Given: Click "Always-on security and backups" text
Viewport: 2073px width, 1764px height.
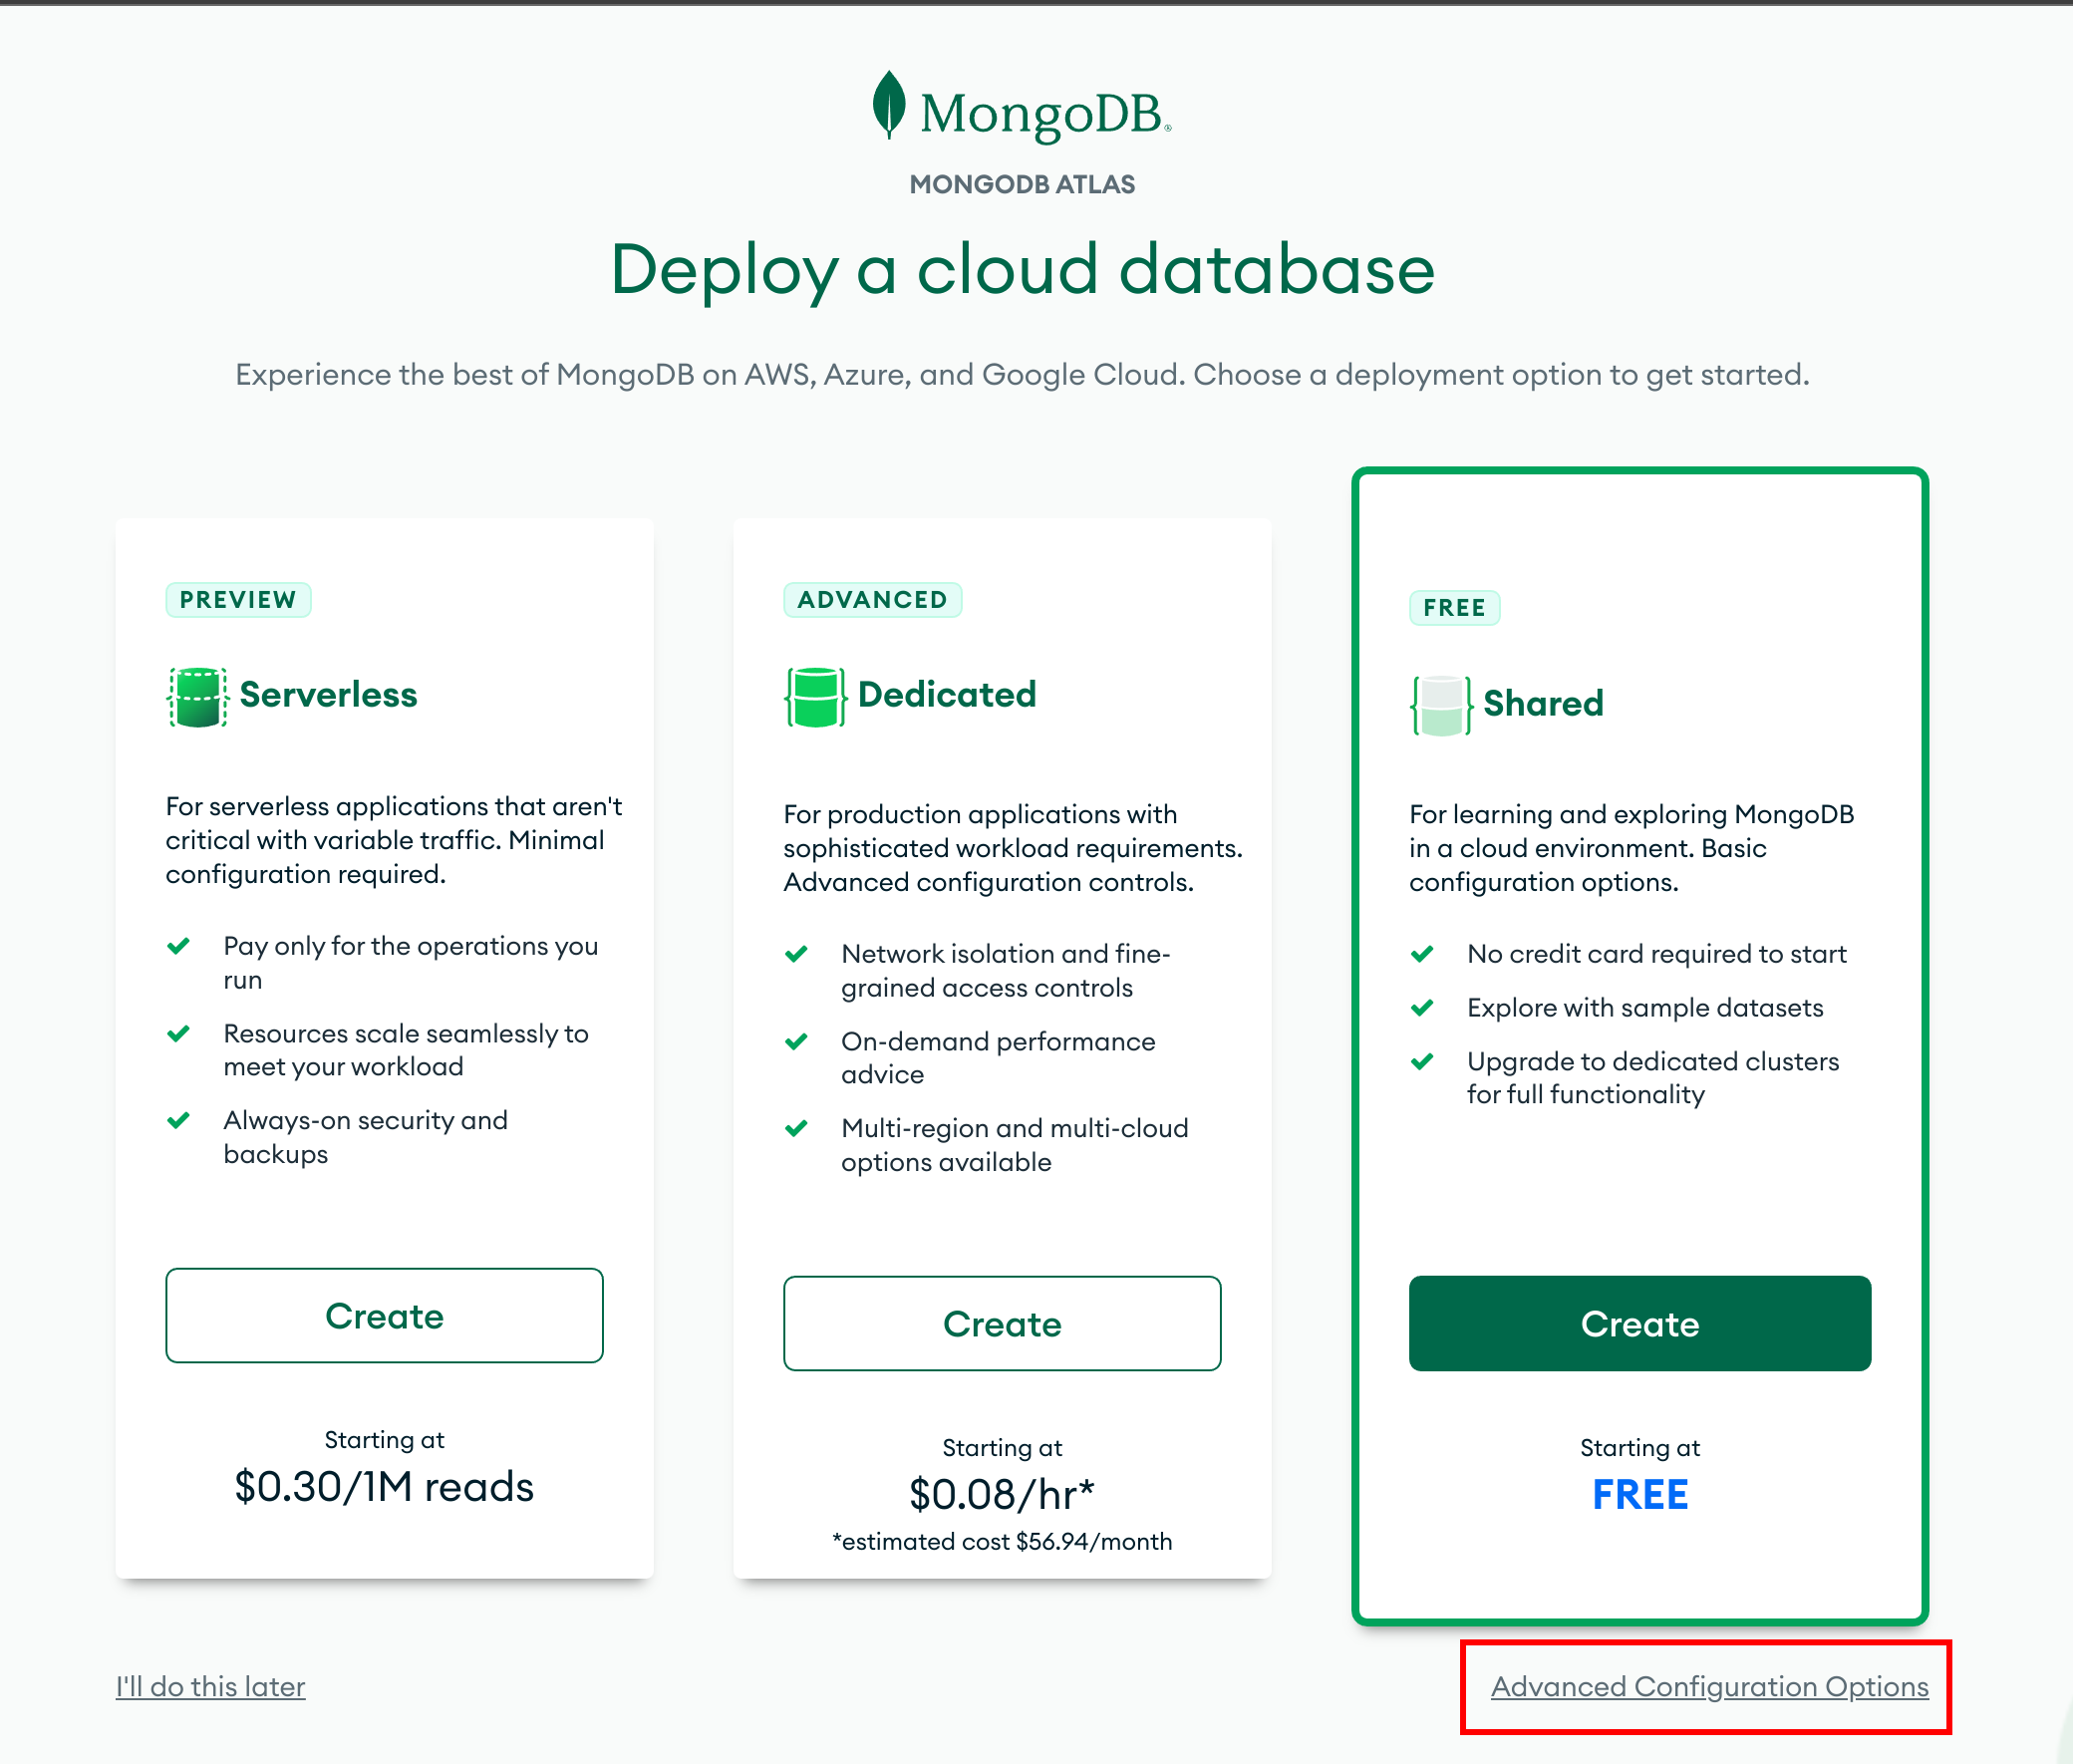Looking at the screenshot, I should coord(366,1137).
